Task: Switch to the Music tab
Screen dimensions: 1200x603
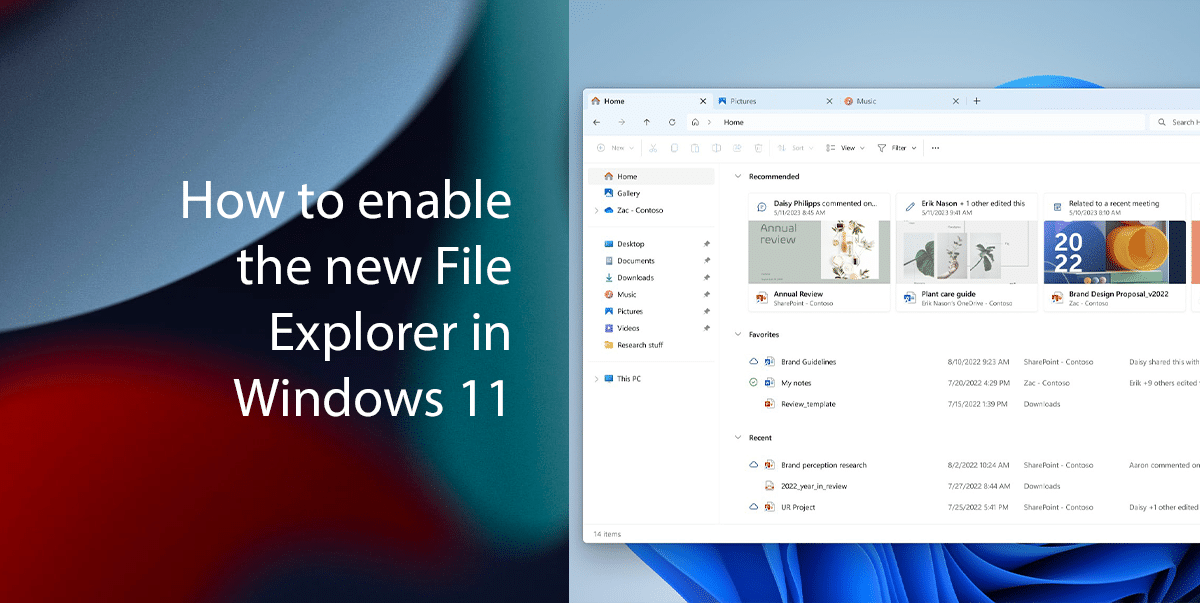Action: click(x=902, y=101)
